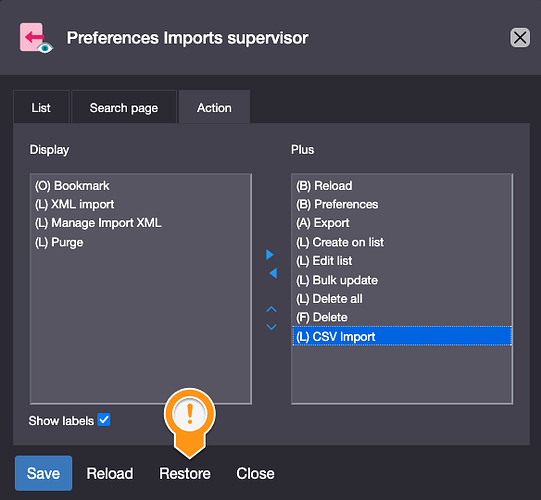Image resolution: width=541 pixels, height=500 pixels.
Task: Click the Close text button
Action: pyautogui.click(x=255, y=473)
